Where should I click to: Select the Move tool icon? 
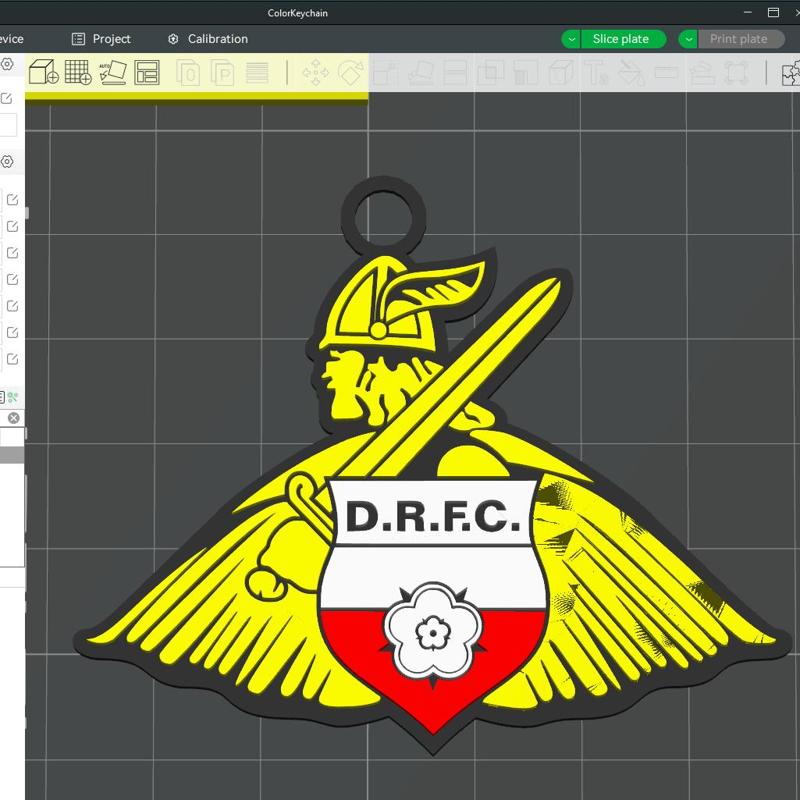pyautogui.click(x=316, y=72)
